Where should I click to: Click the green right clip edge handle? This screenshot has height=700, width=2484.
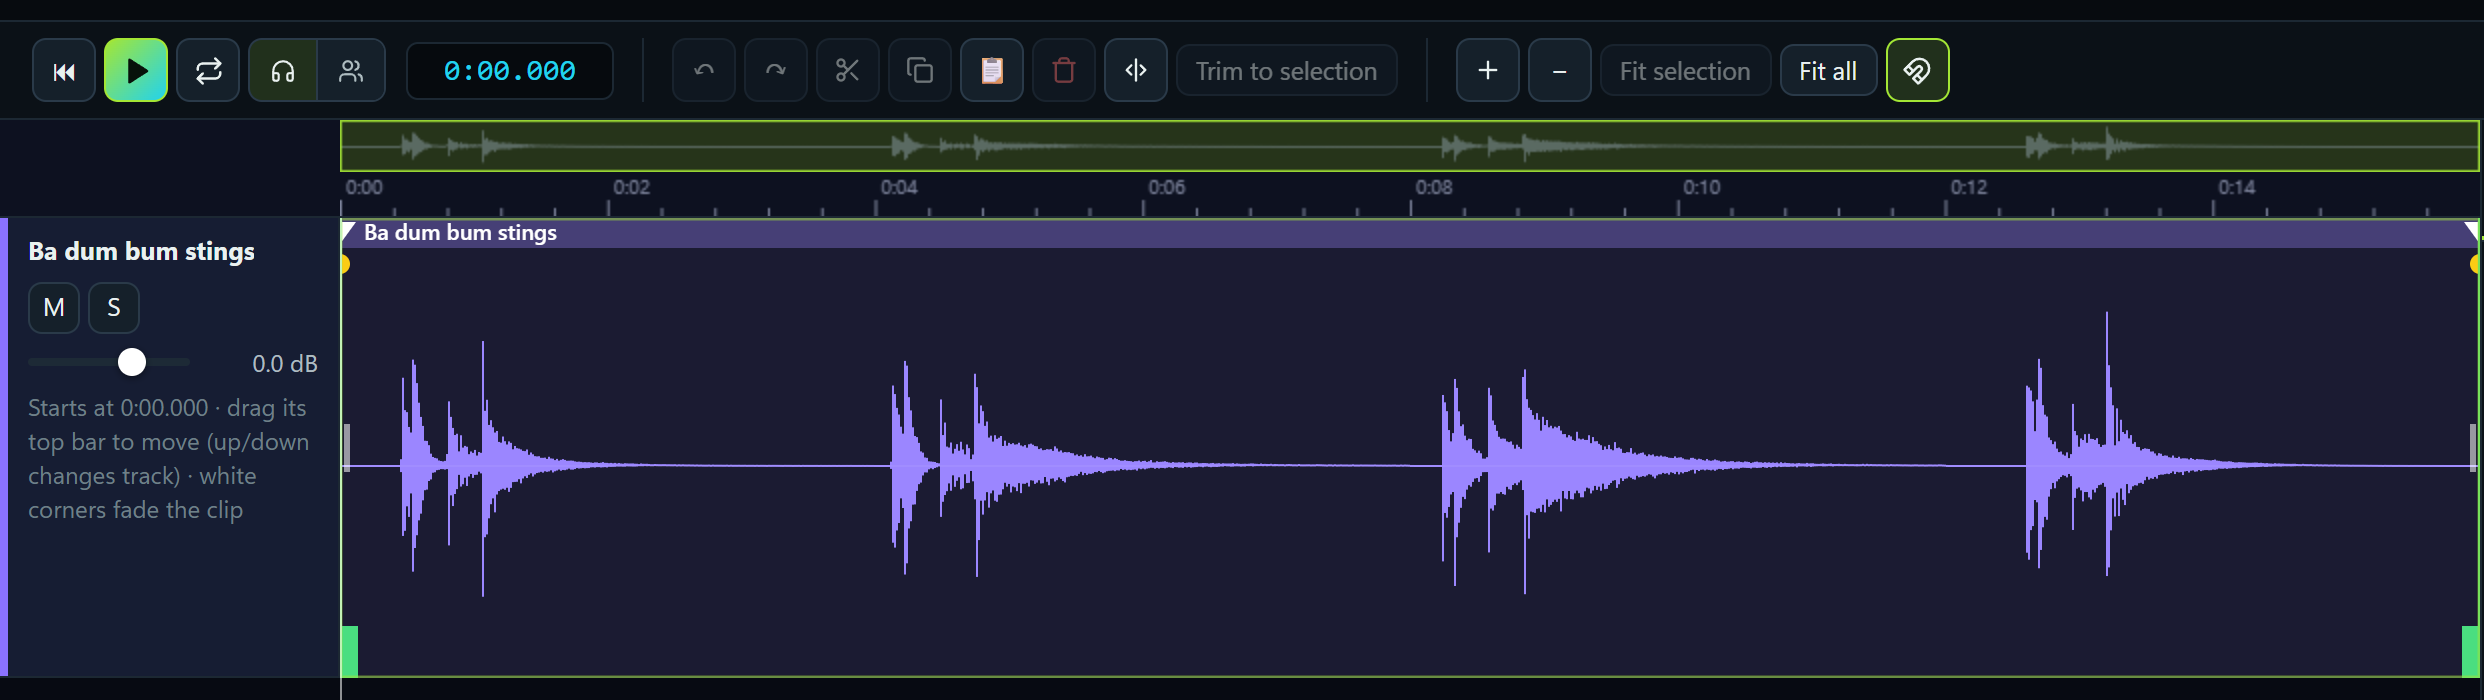tap(2470, 651)
